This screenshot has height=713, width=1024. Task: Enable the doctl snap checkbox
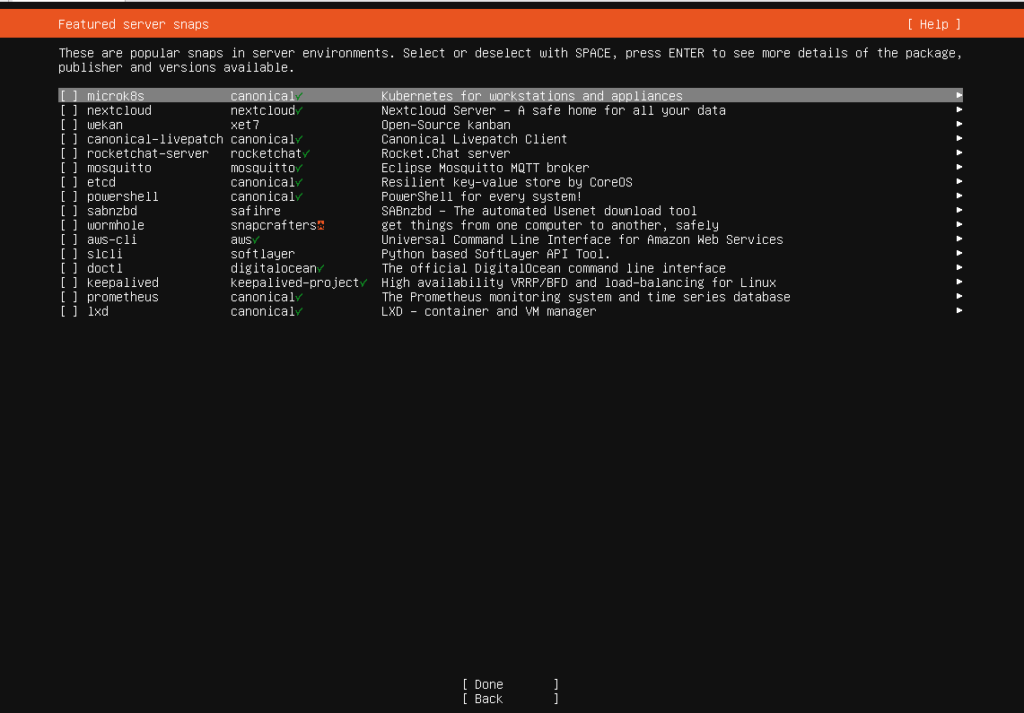(69, 268)
